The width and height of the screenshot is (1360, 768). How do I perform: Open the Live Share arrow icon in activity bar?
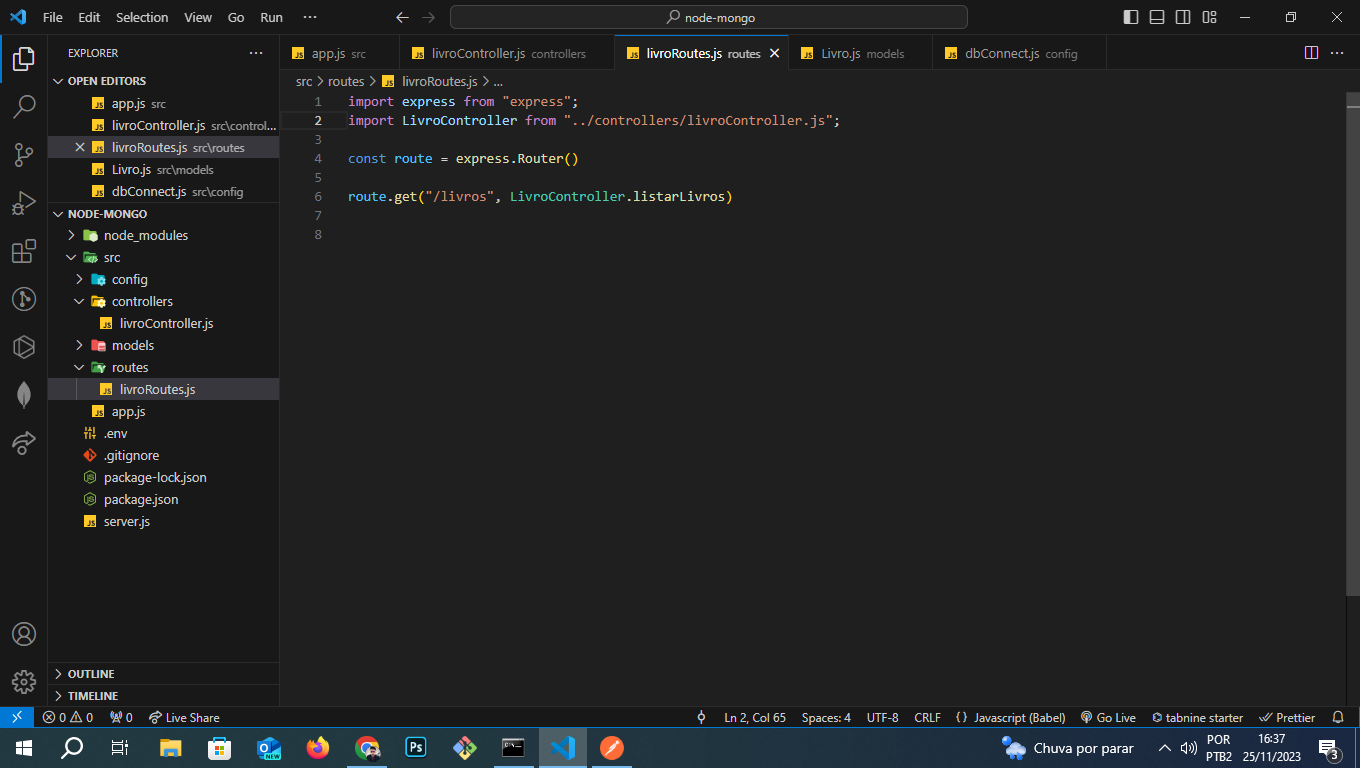[x=24, y=443]
